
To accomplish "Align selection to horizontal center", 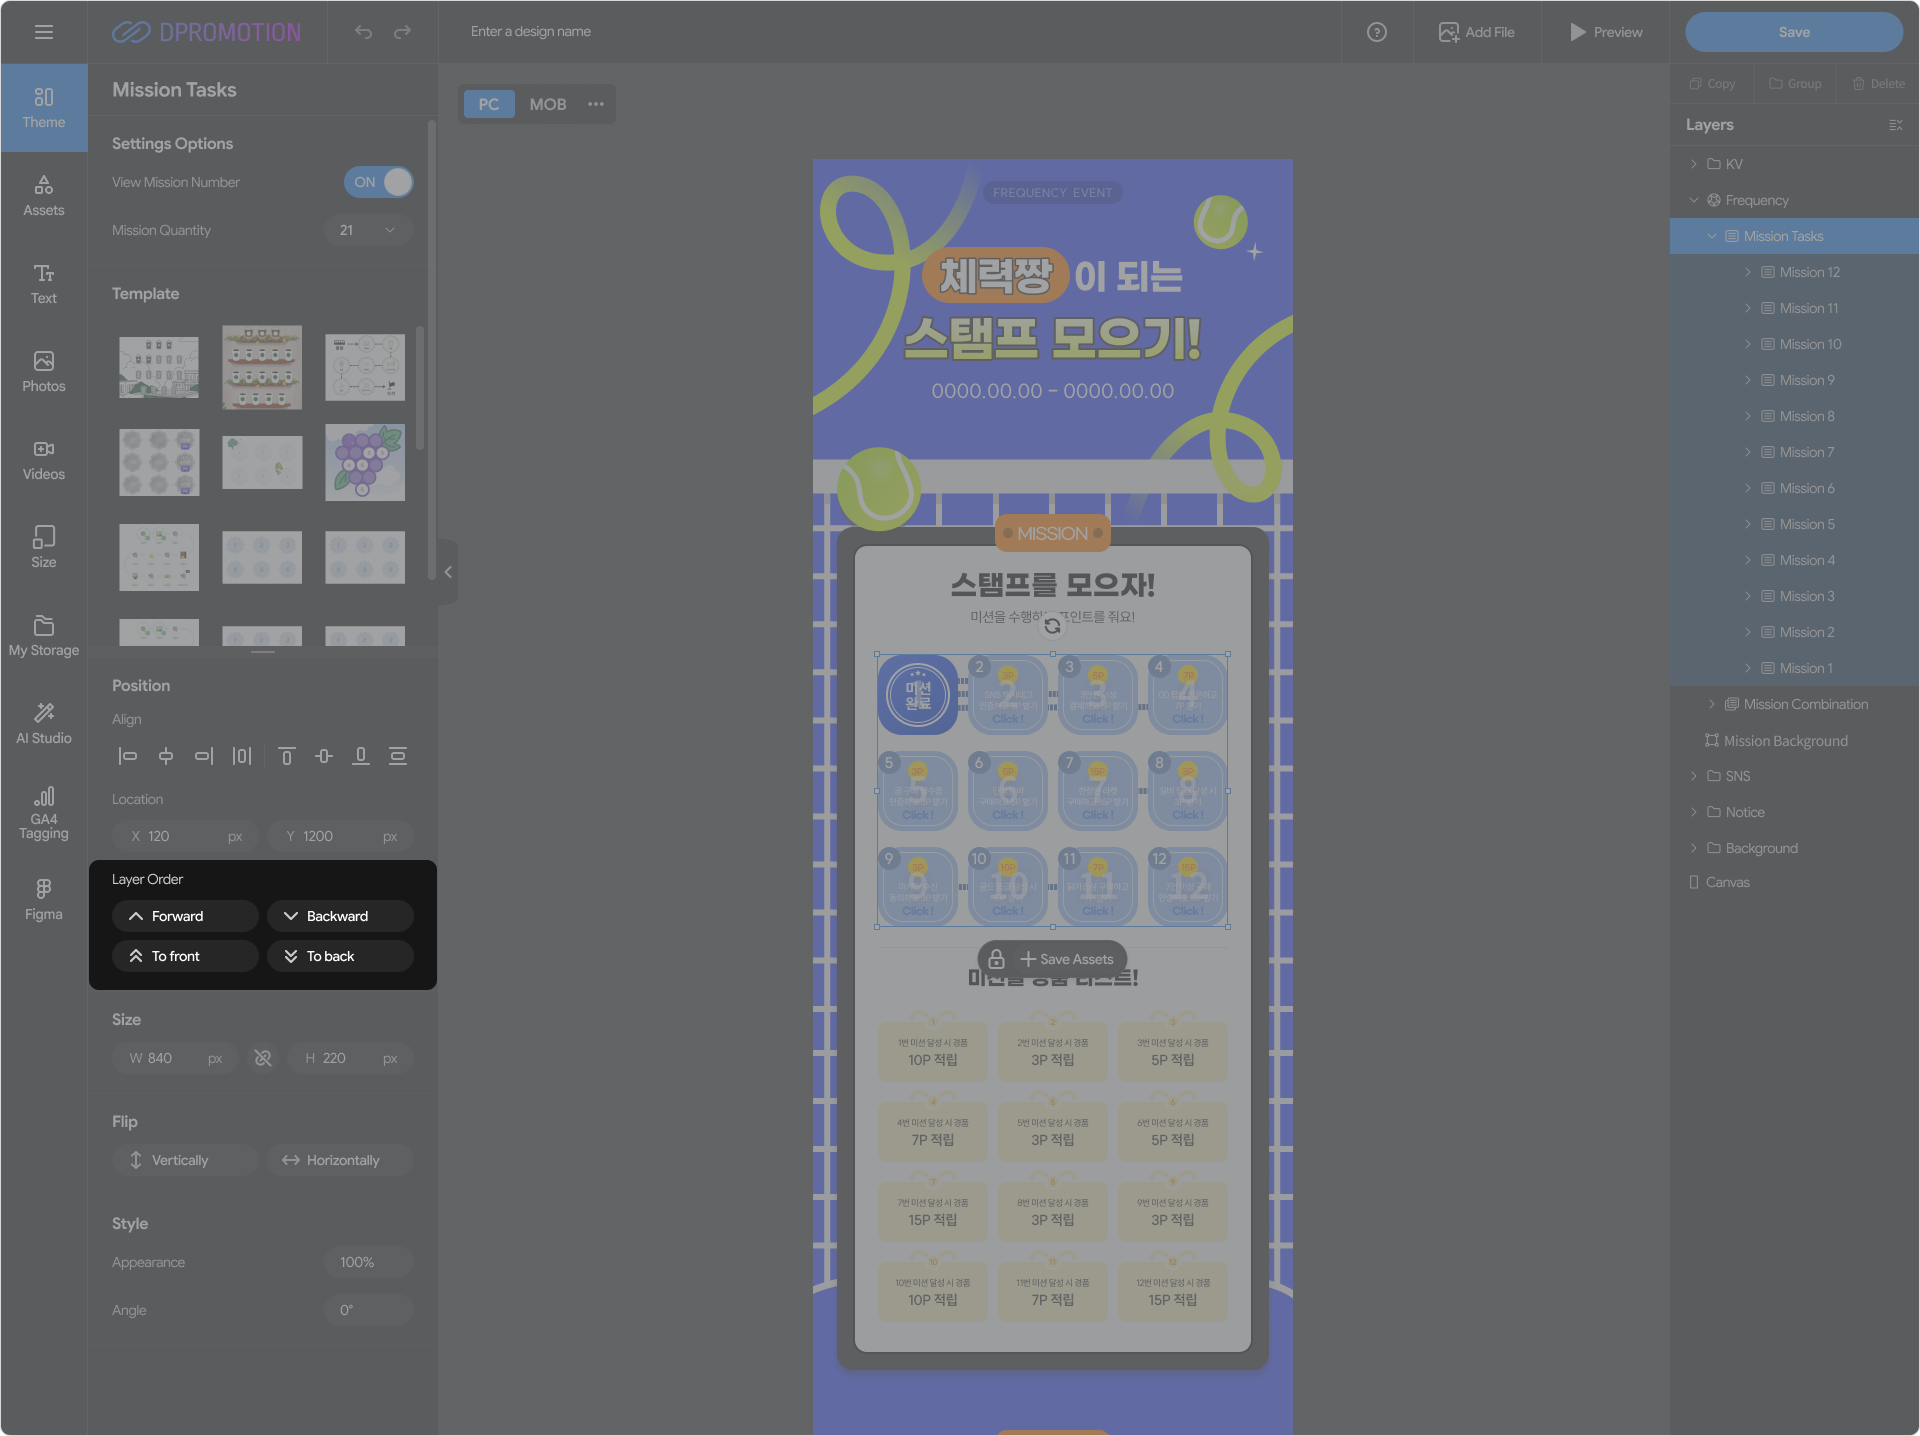I will click(166, 756).
